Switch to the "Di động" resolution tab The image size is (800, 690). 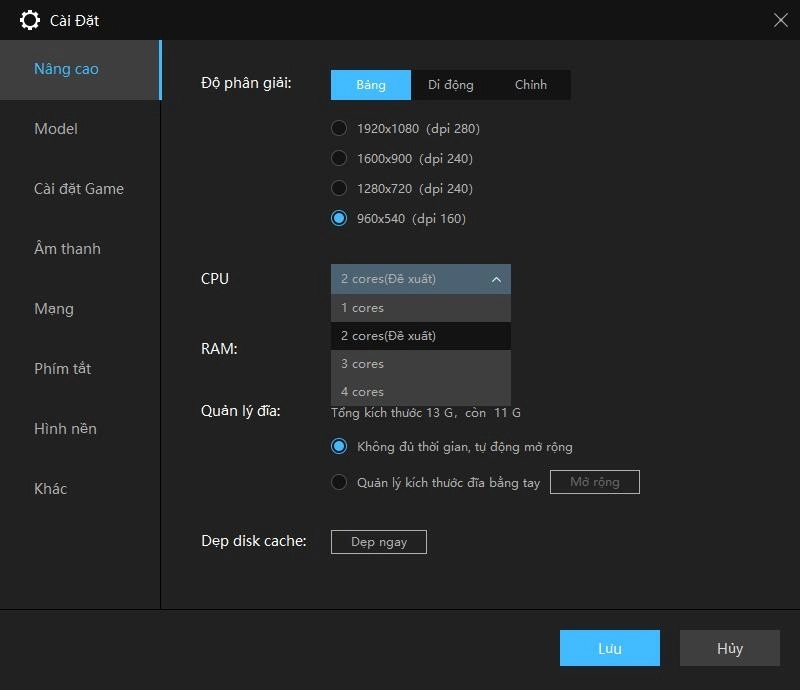point(451,85)
